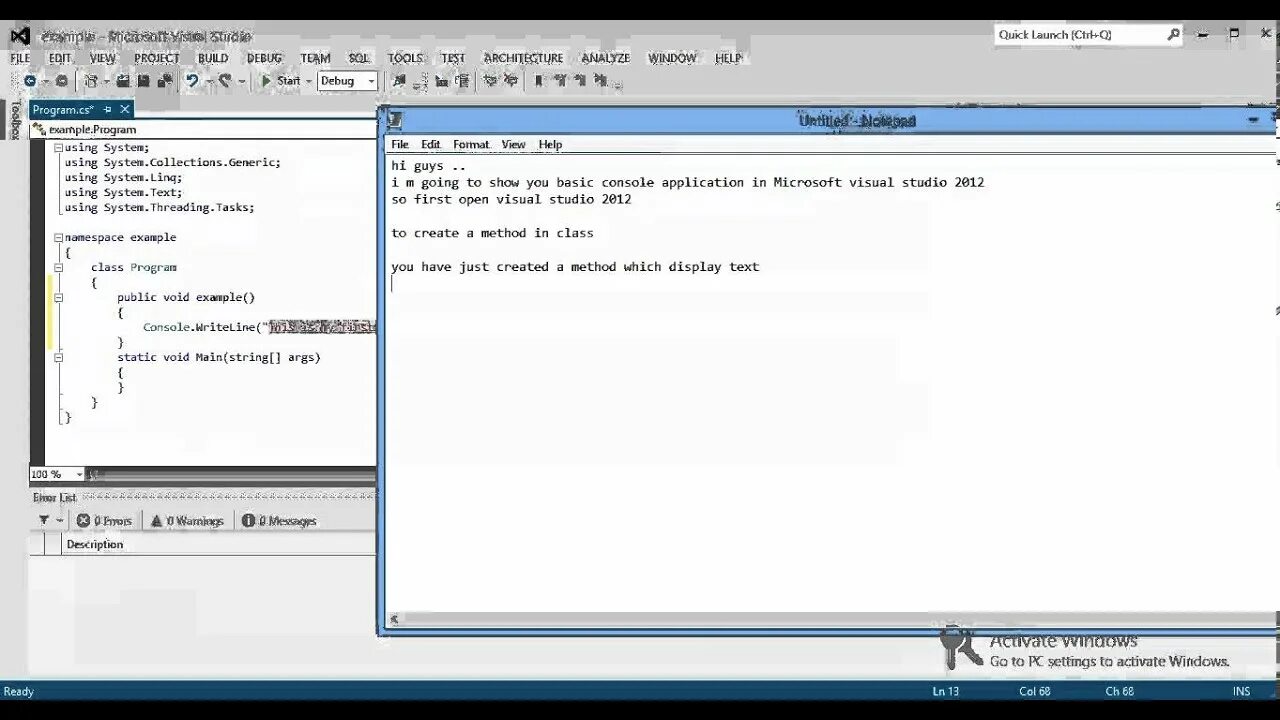
Task: Open the vertical Toolbox side tab
Action: pos(15,119)
